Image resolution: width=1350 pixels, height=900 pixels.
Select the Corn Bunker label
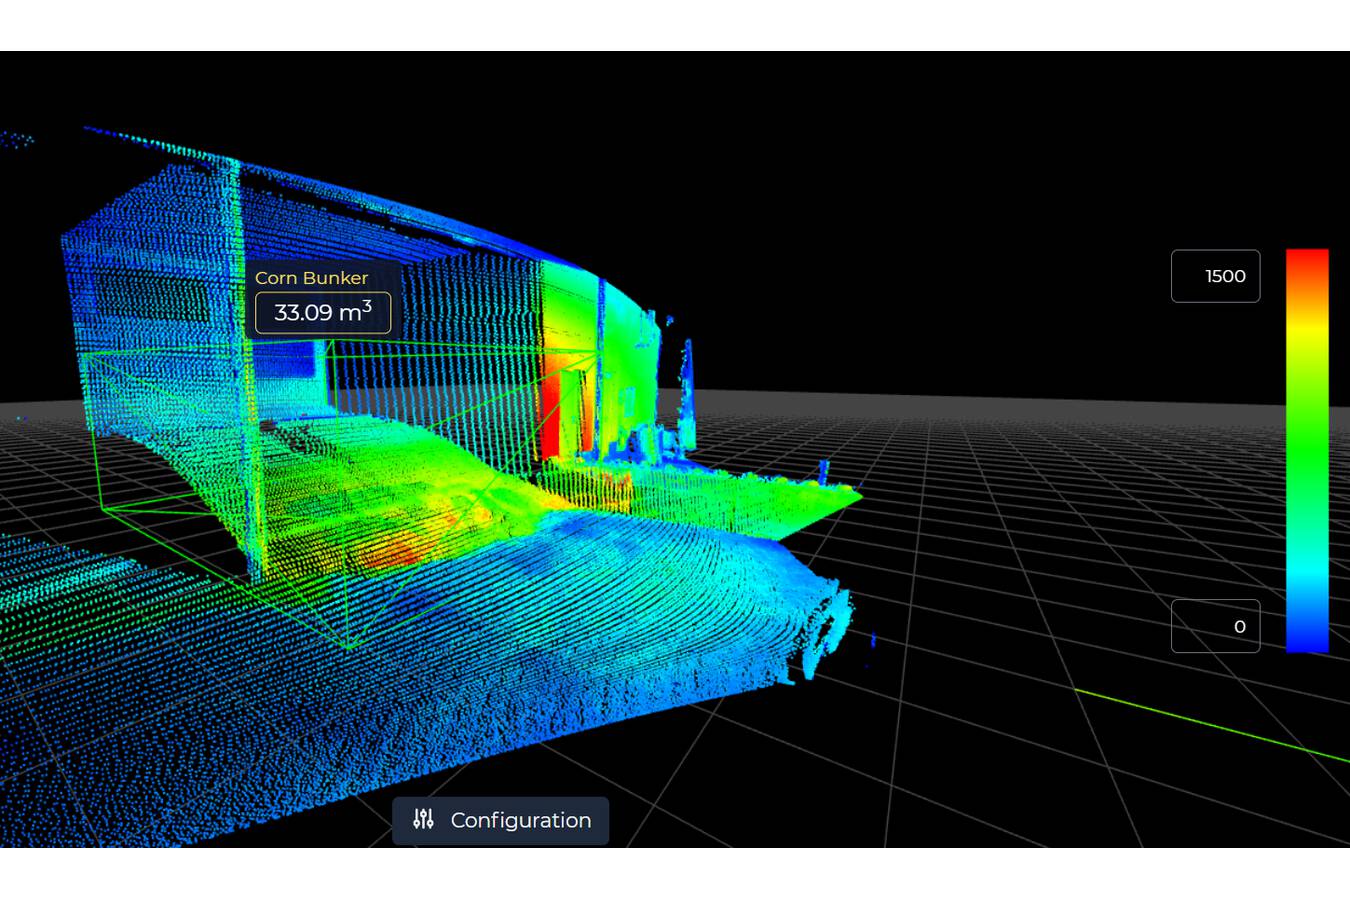coord(311,278)
